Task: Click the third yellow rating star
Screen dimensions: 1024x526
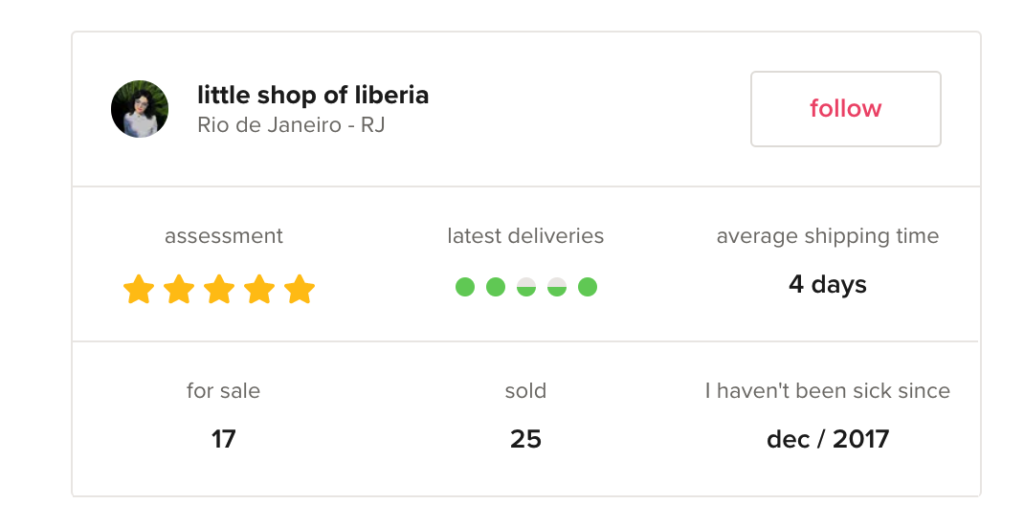Action: (x=219, y=290)
